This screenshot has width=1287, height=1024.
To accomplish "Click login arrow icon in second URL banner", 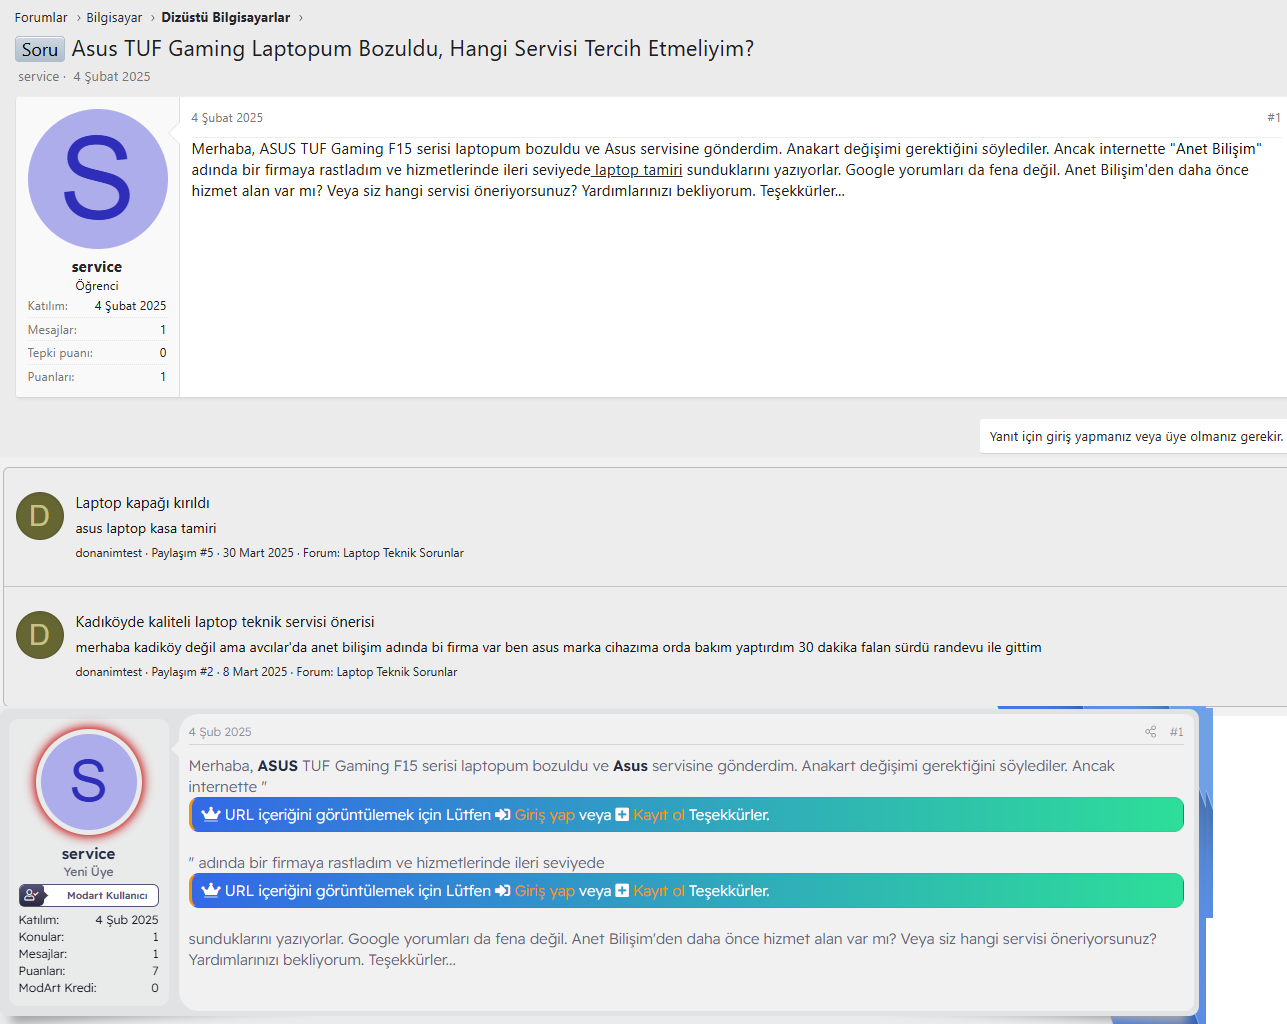I will [x=503, y=891].
